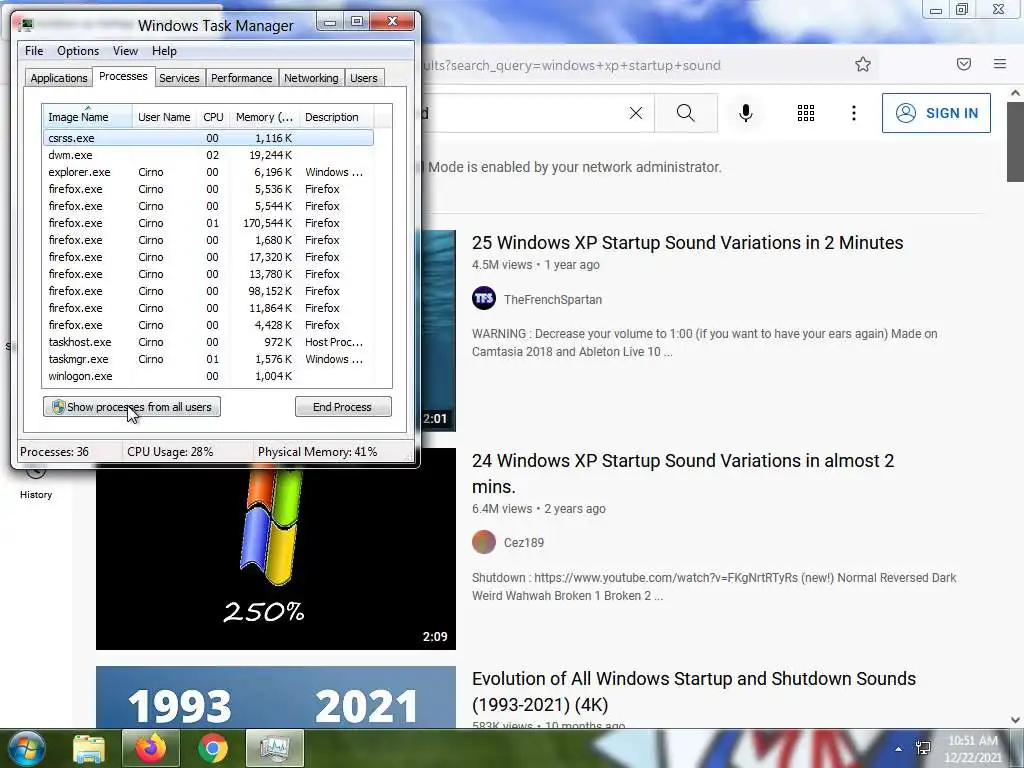Click the 250% Windows logo video thumbnail
The height and width of the screenshot is (768, 1024).
pos(276,559)
